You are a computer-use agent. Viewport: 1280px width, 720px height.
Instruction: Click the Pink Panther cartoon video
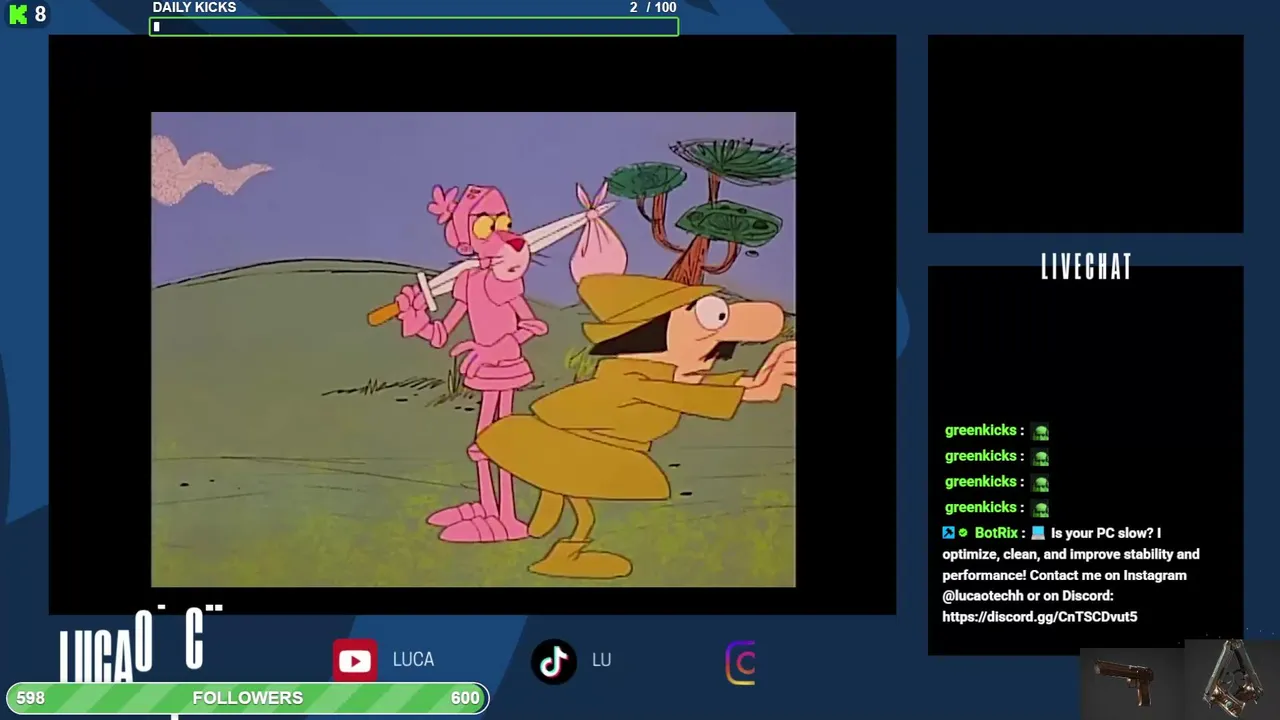(x=473, y=349)
